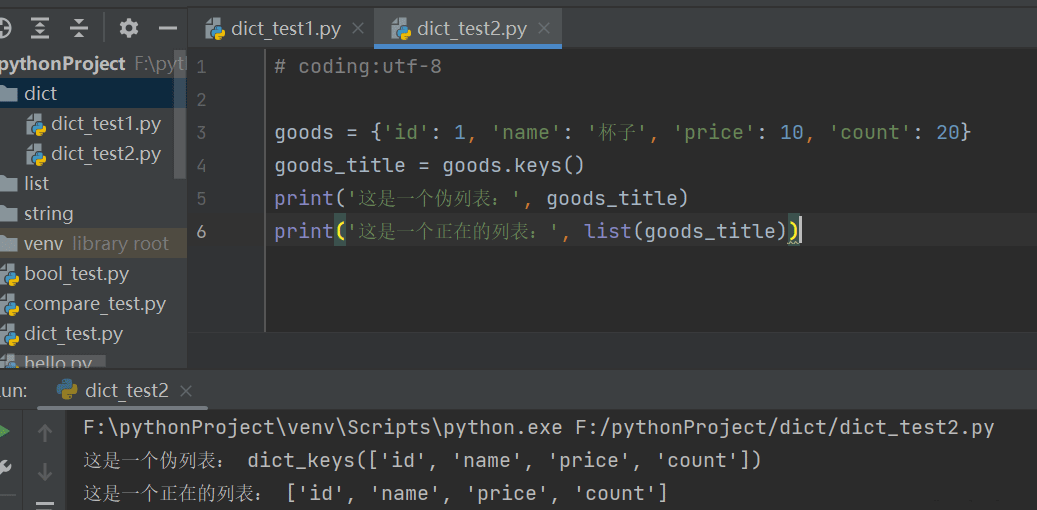
Task: Hide the project tool window
Action: 167,28
